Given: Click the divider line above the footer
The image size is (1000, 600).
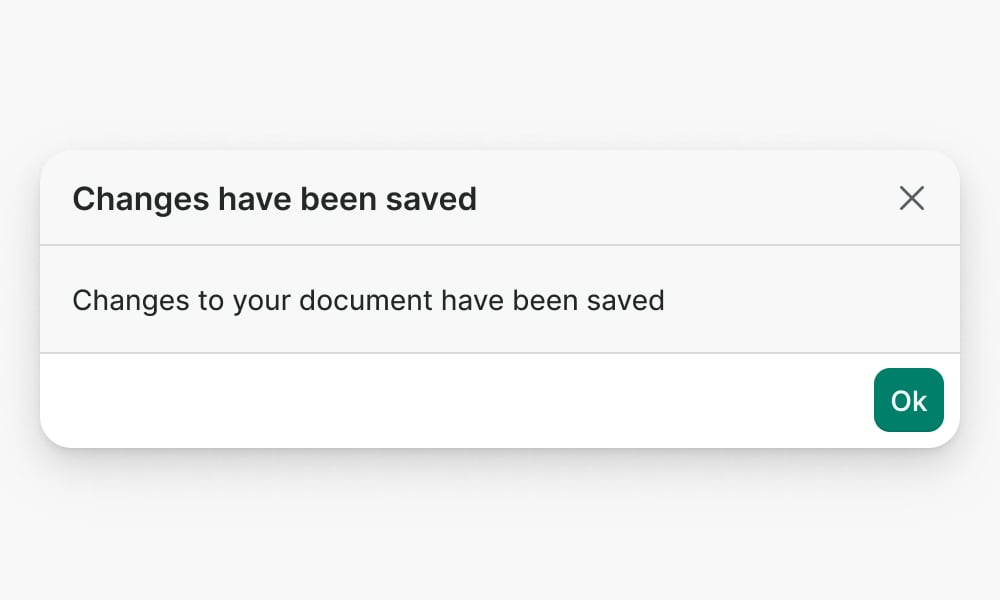Looking at the screenshot, I should [x=500, y=353].
